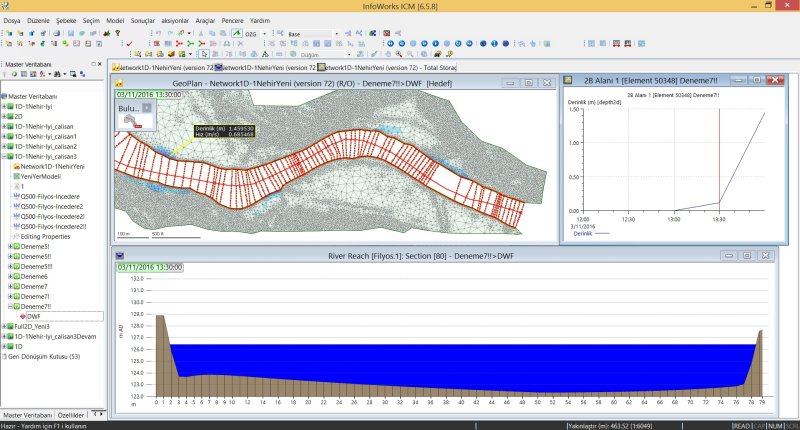Screen dimensions: 800x430
Task: Select the arrow pointer selection tool
Action: [203, 54]
